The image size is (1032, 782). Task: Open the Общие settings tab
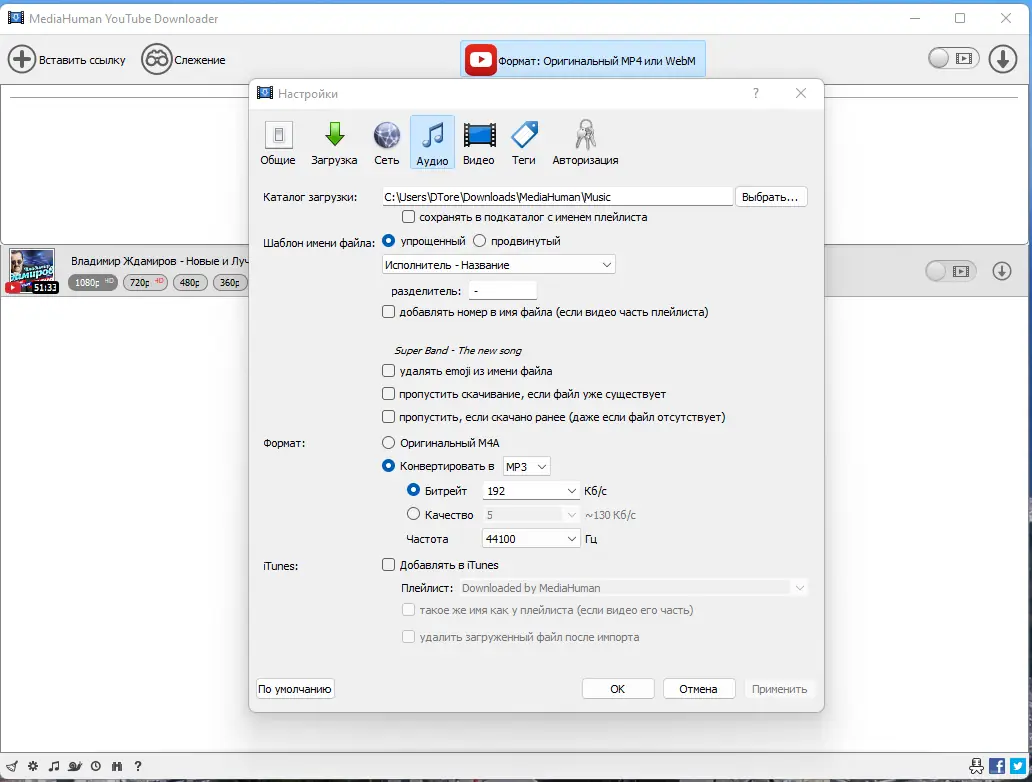(278, 142)
